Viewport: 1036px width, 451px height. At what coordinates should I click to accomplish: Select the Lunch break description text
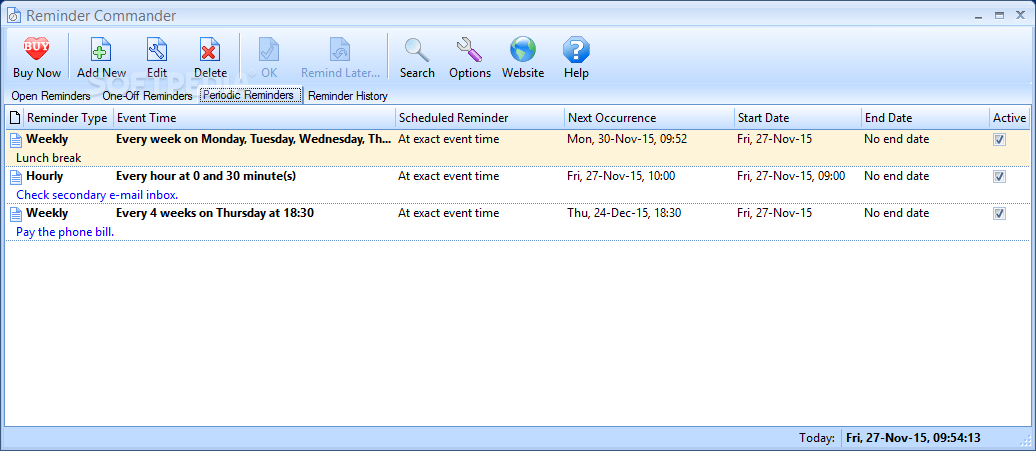tap(49, 158)
